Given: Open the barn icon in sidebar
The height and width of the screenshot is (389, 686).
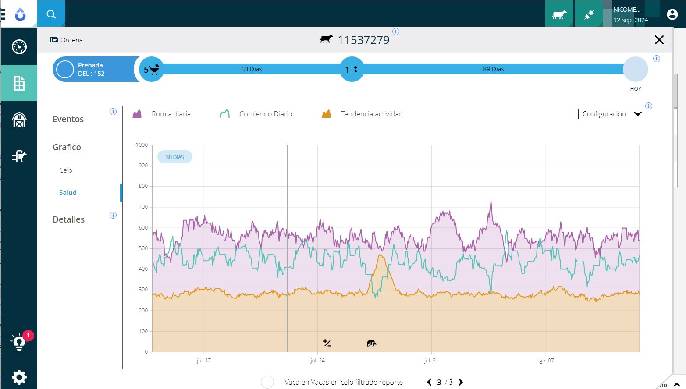Looking at the screenshot, I should [x=19, y=119].
